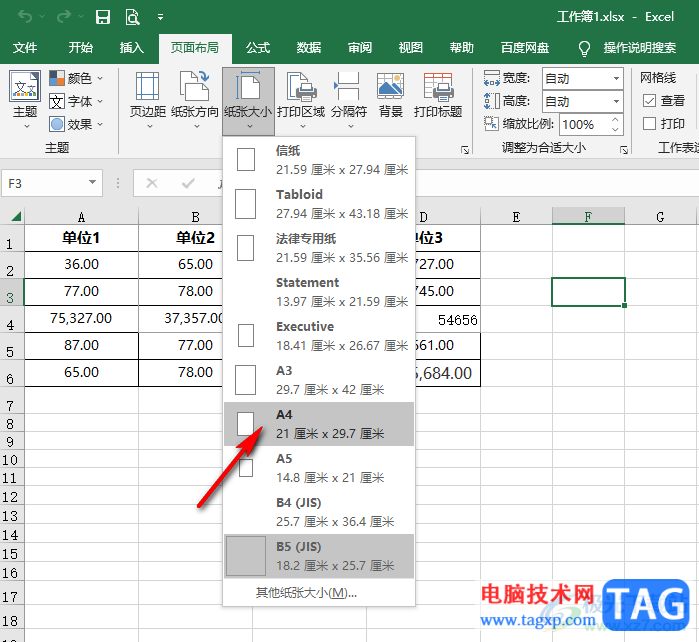Screen dimensions: 699x642
Task: Click the selected cell F3
Action: 588,292
